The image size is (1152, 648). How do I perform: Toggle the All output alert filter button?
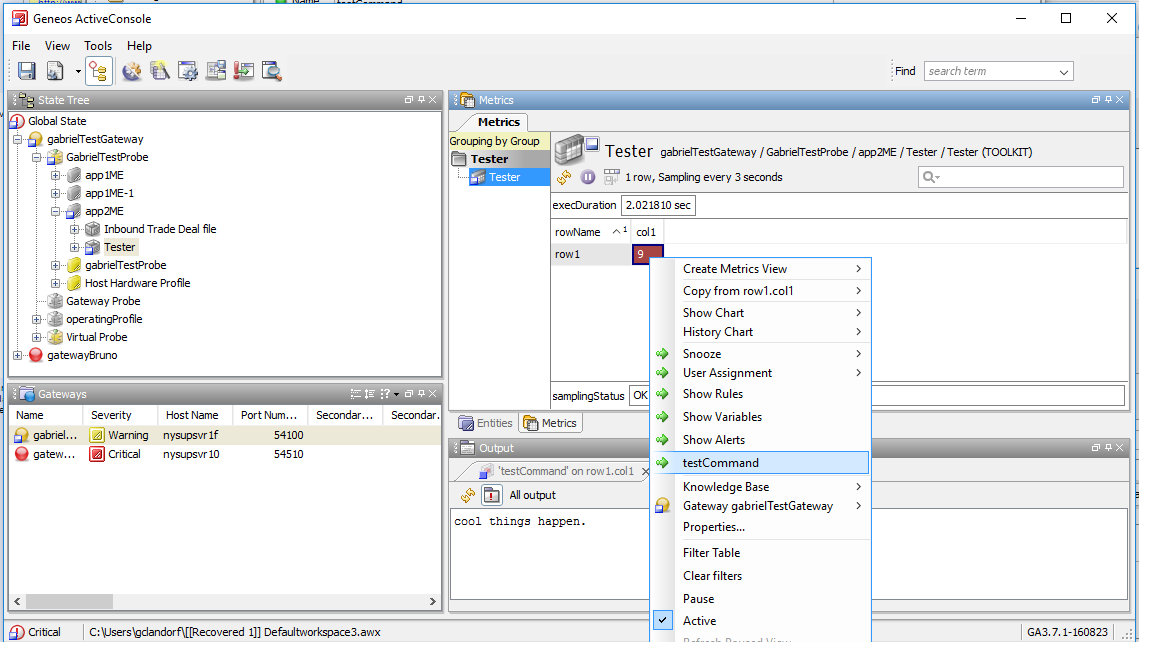(492, 495)
